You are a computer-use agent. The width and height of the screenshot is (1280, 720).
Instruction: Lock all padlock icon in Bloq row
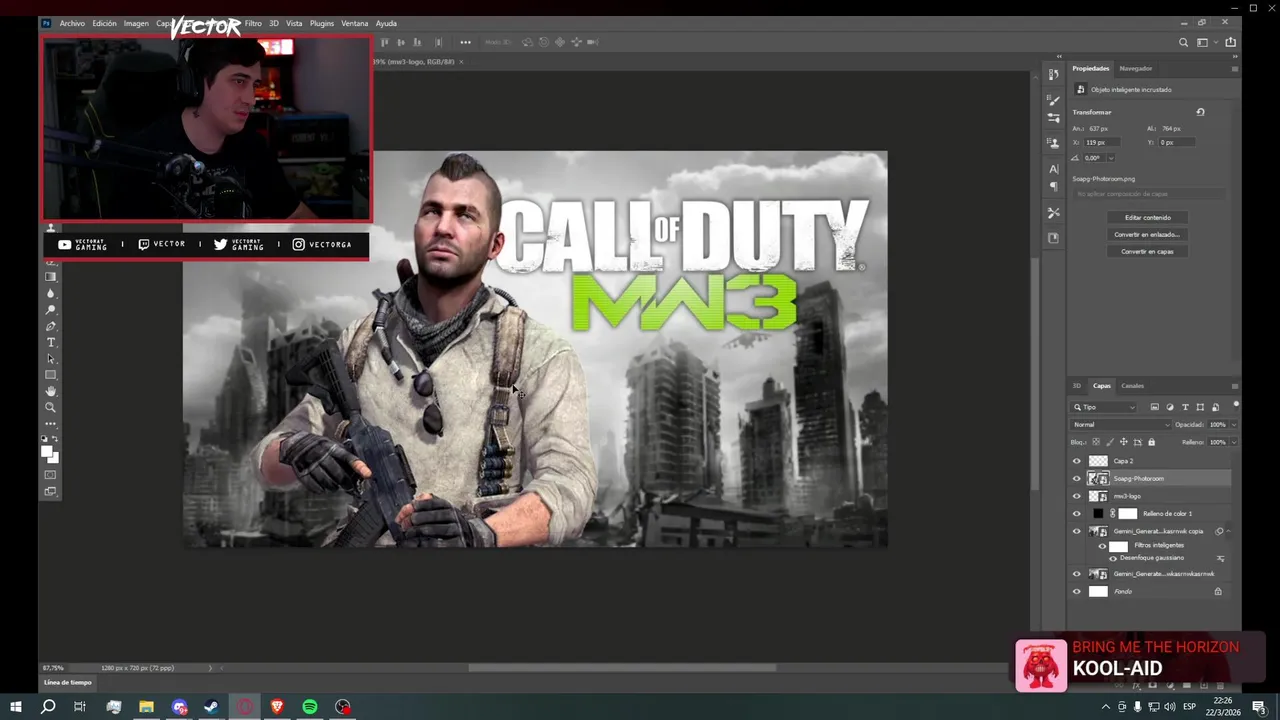pos(1151,442)
